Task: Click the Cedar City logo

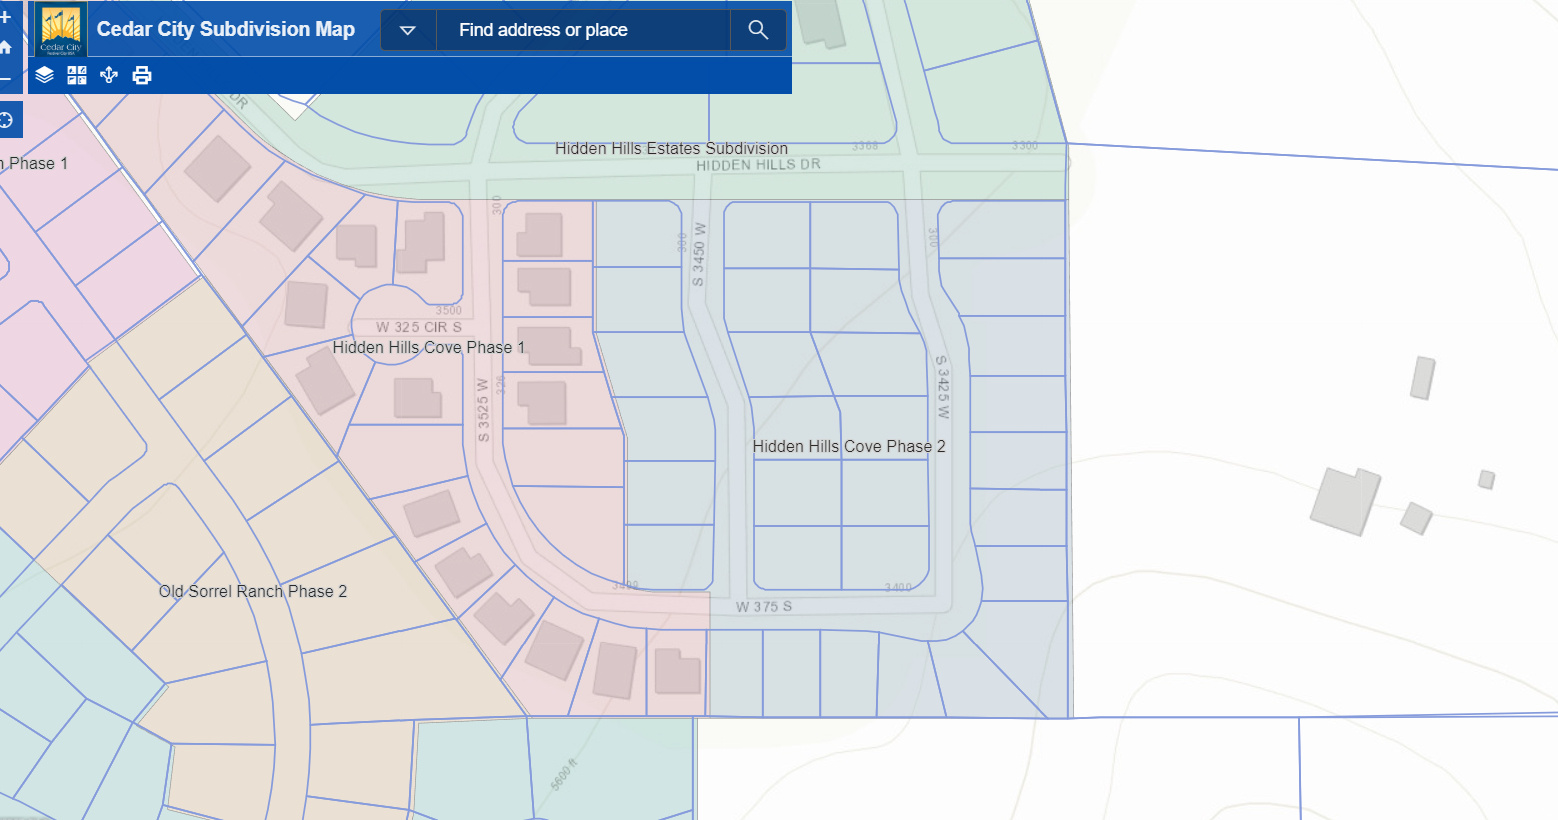Action: pyautogui.click(x=60, y=30)
